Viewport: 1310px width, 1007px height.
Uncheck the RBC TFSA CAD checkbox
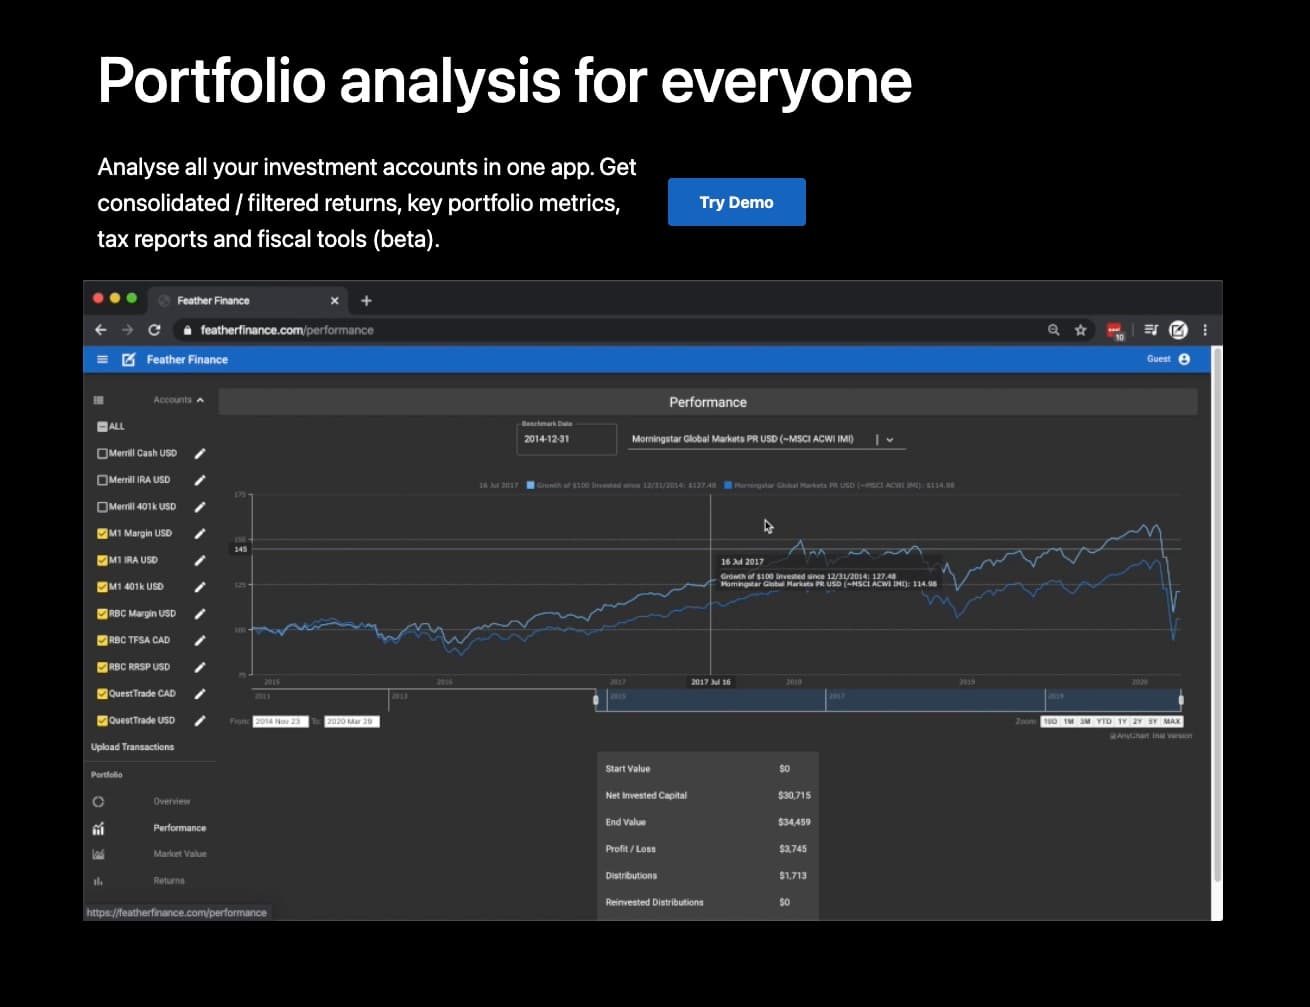click(x=102, y=640)
